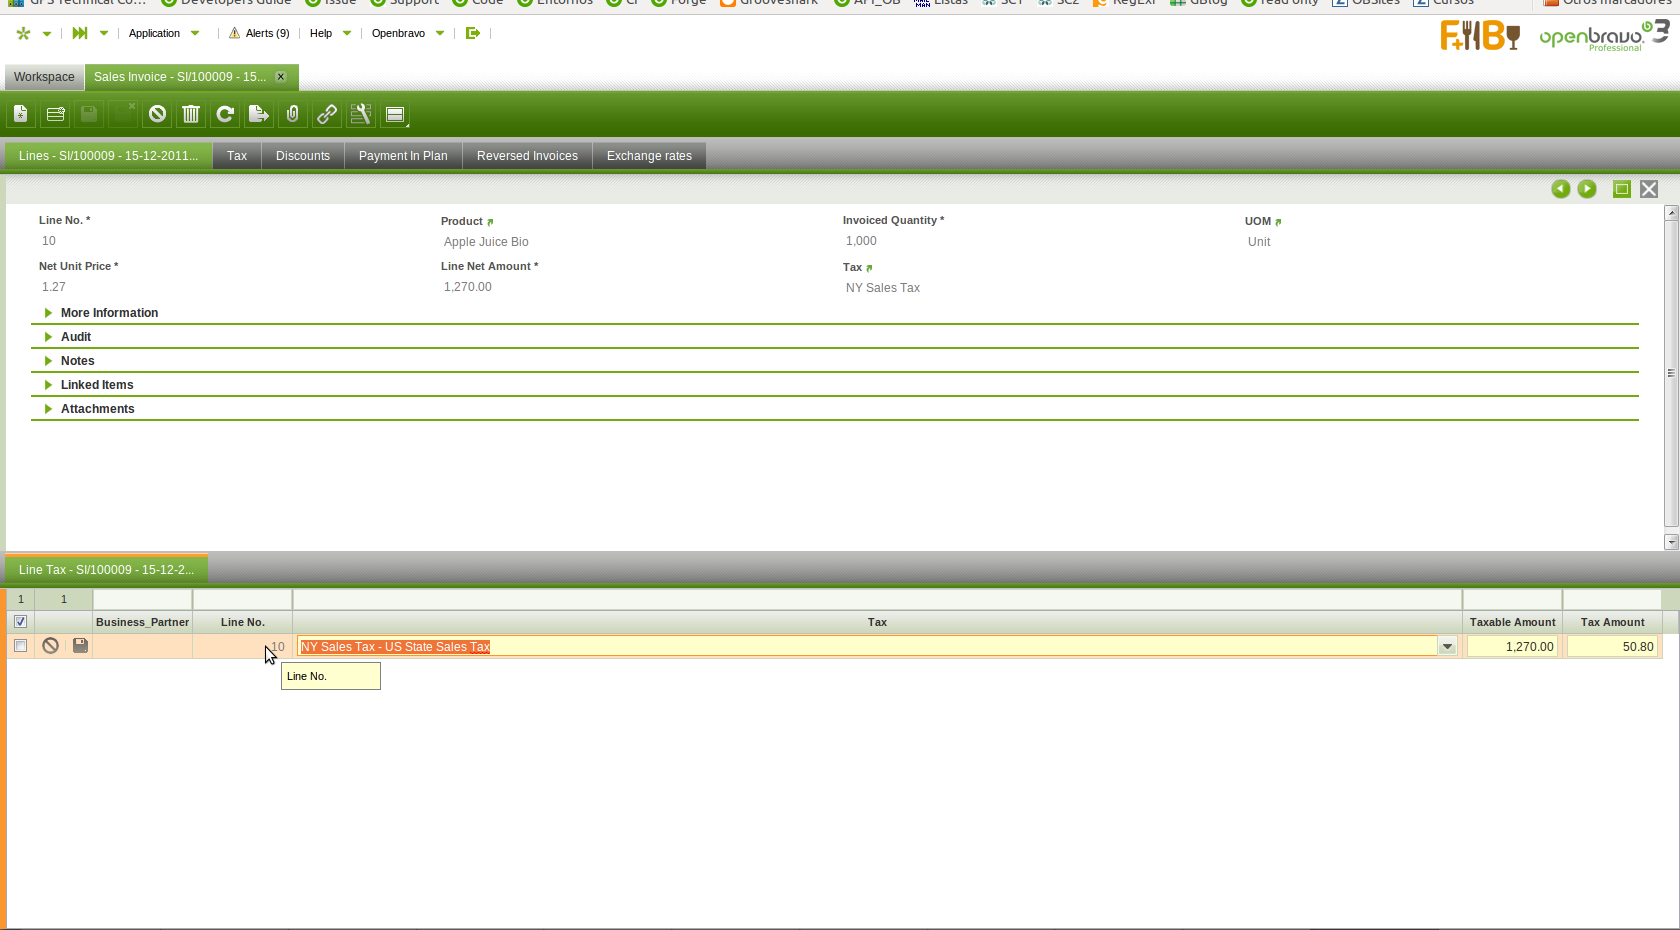Screen dimensions: 1680x930
Task: Open attachments via the paperclip icon
Action: (x=293, y=114)
